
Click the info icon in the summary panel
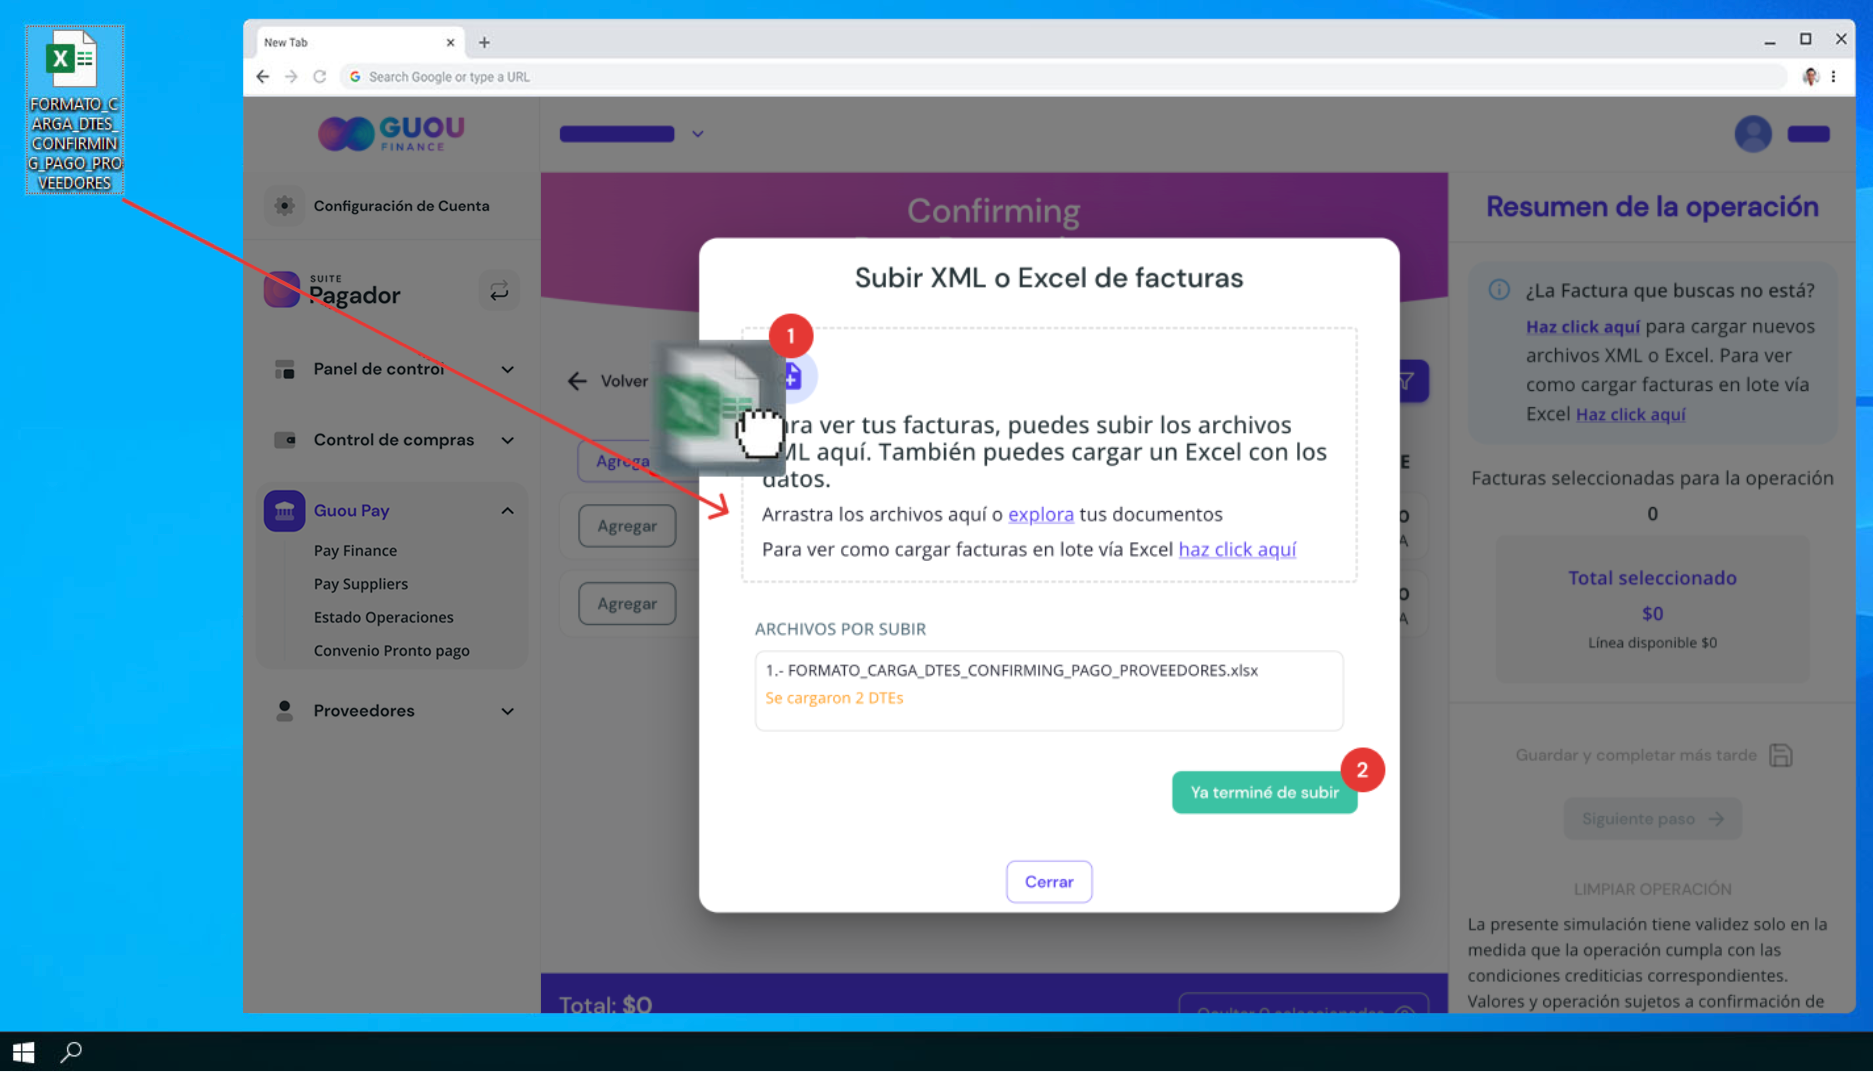click(1498, 290)
